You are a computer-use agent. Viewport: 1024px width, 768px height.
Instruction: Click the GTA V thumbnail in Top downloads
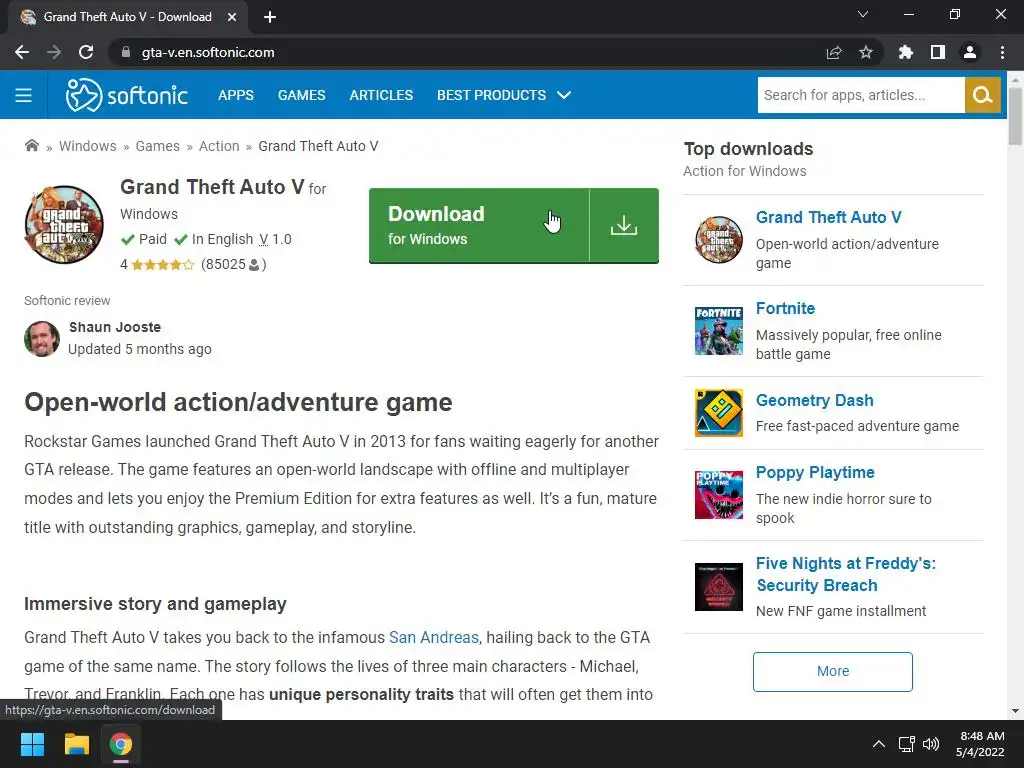718,240
